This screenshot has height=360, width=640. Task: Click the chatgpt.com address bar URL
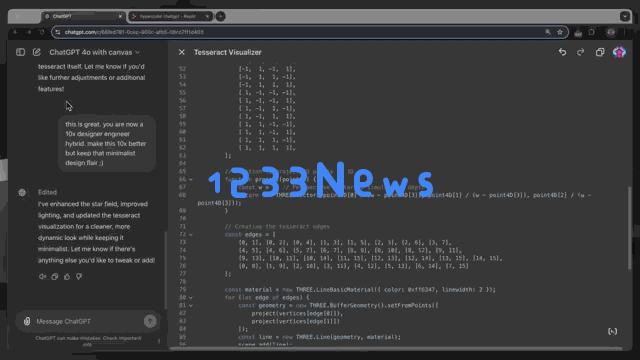134,32
